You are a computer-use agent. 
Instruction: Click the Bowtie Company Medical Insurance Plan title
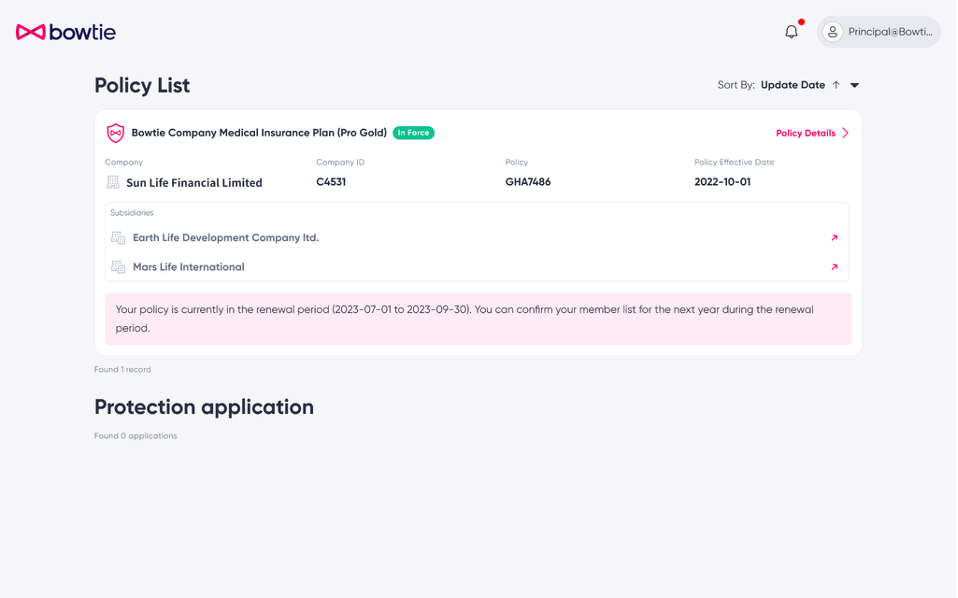(x=259, y=133)
